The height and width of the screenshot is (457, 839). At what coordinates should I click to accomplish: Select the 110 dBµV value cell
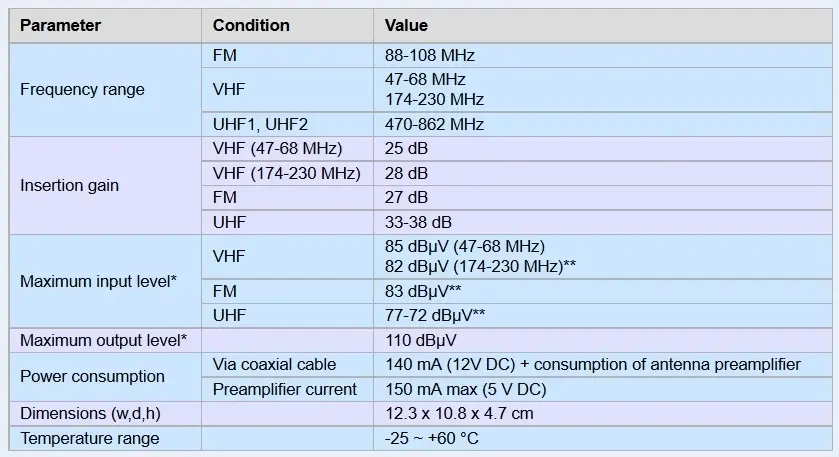pyautogui.click(x=603, y=340)
